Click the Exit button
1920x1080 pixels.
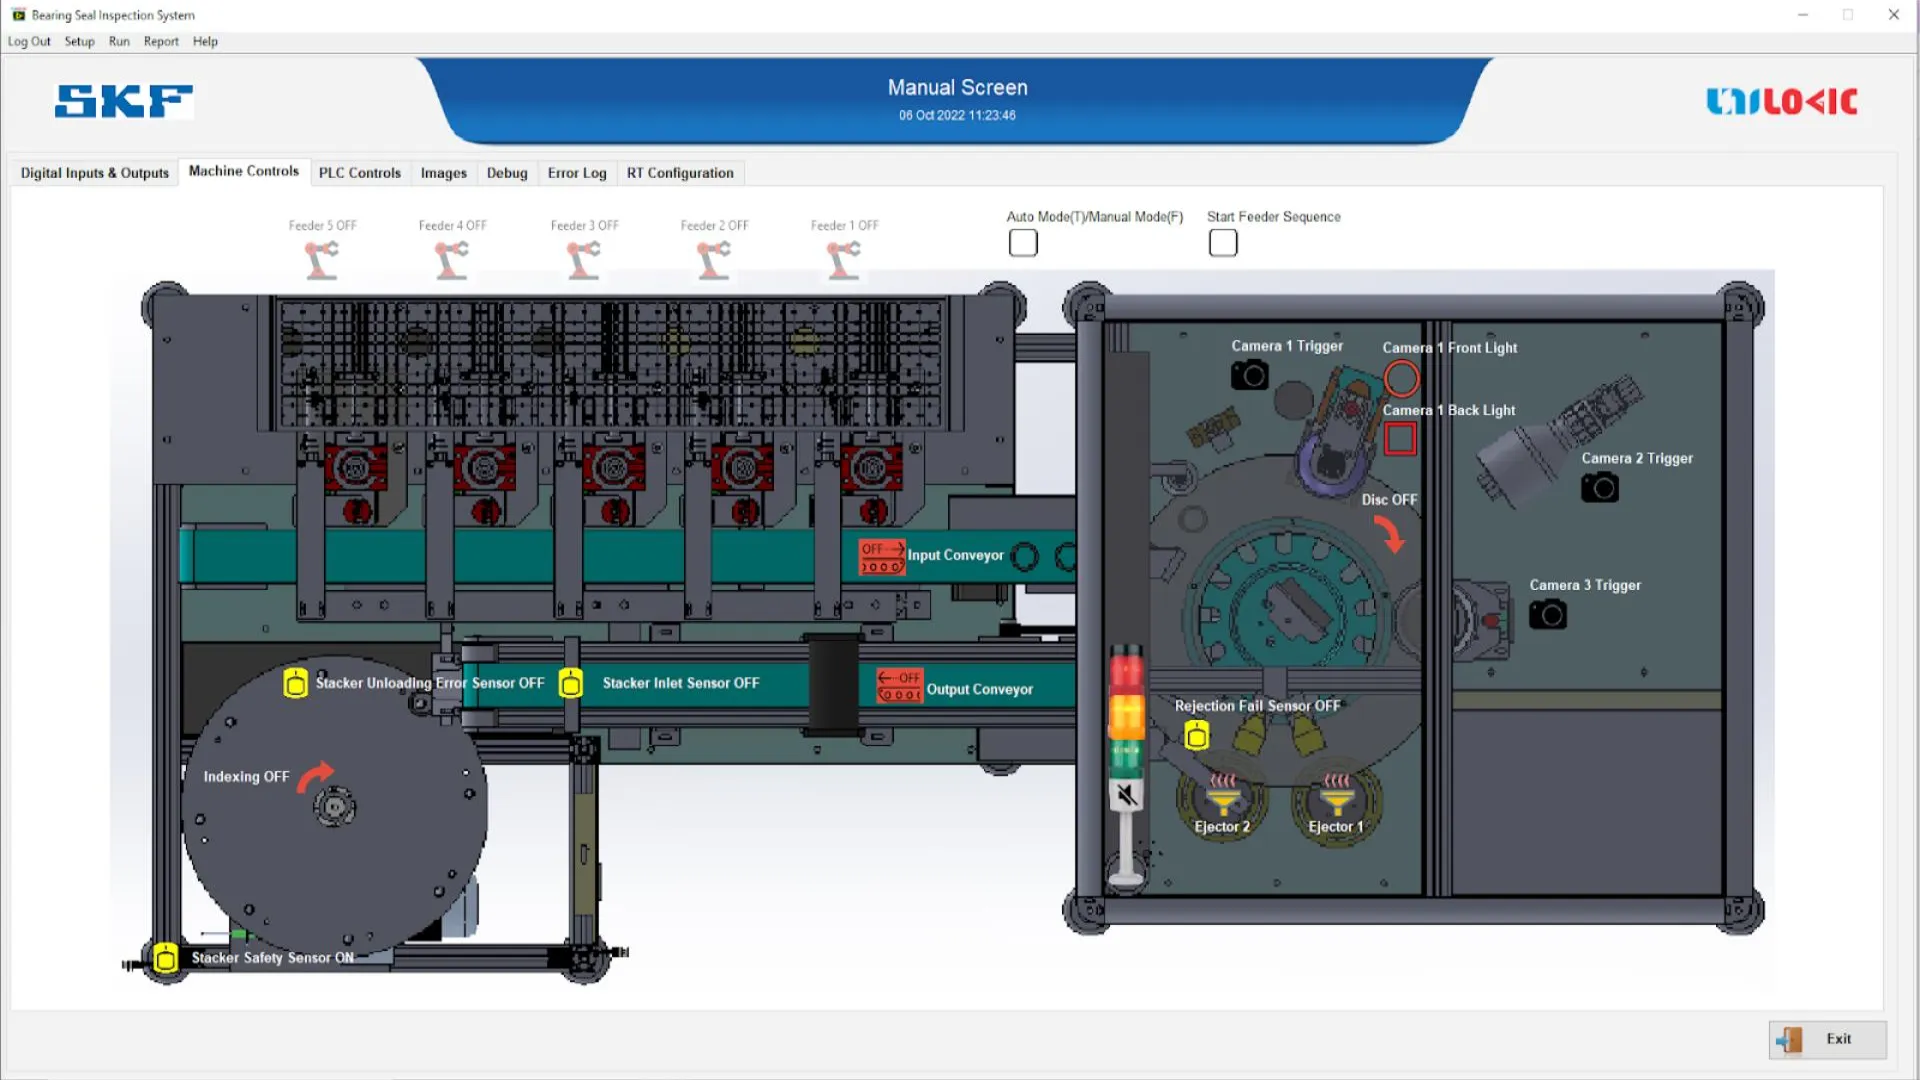pyautogui.click(x=1827, y=1039)
